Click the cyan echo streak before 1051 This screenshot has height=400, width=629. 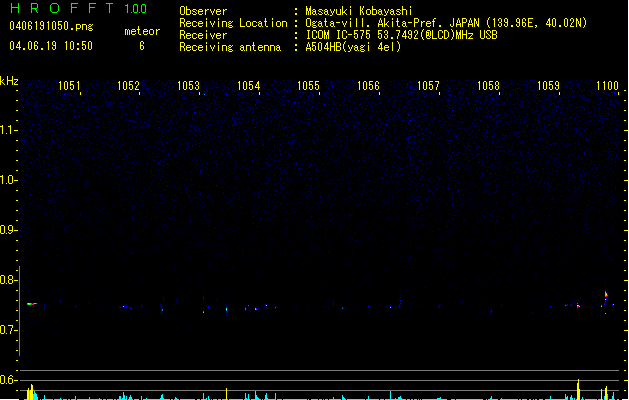point(32,304)
